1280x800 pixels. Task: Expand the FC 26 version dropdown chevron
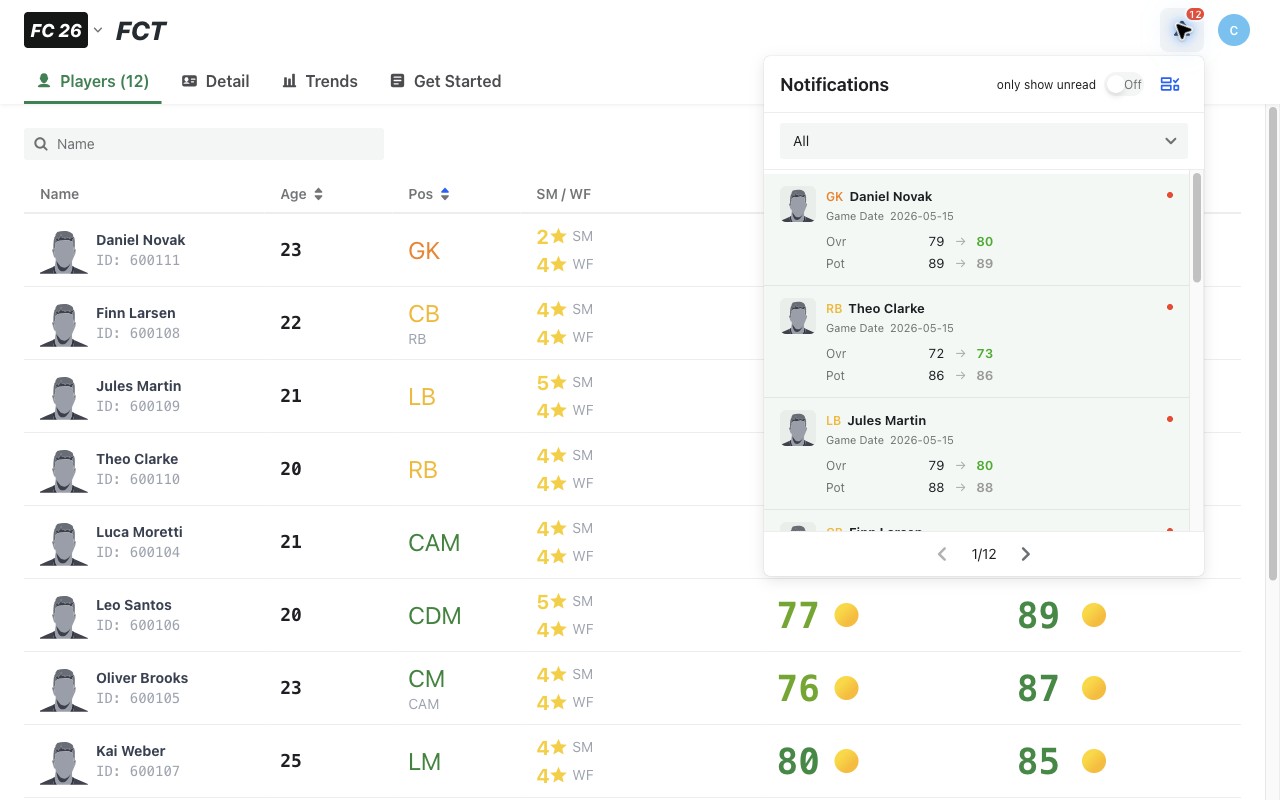tap(98, 30)
